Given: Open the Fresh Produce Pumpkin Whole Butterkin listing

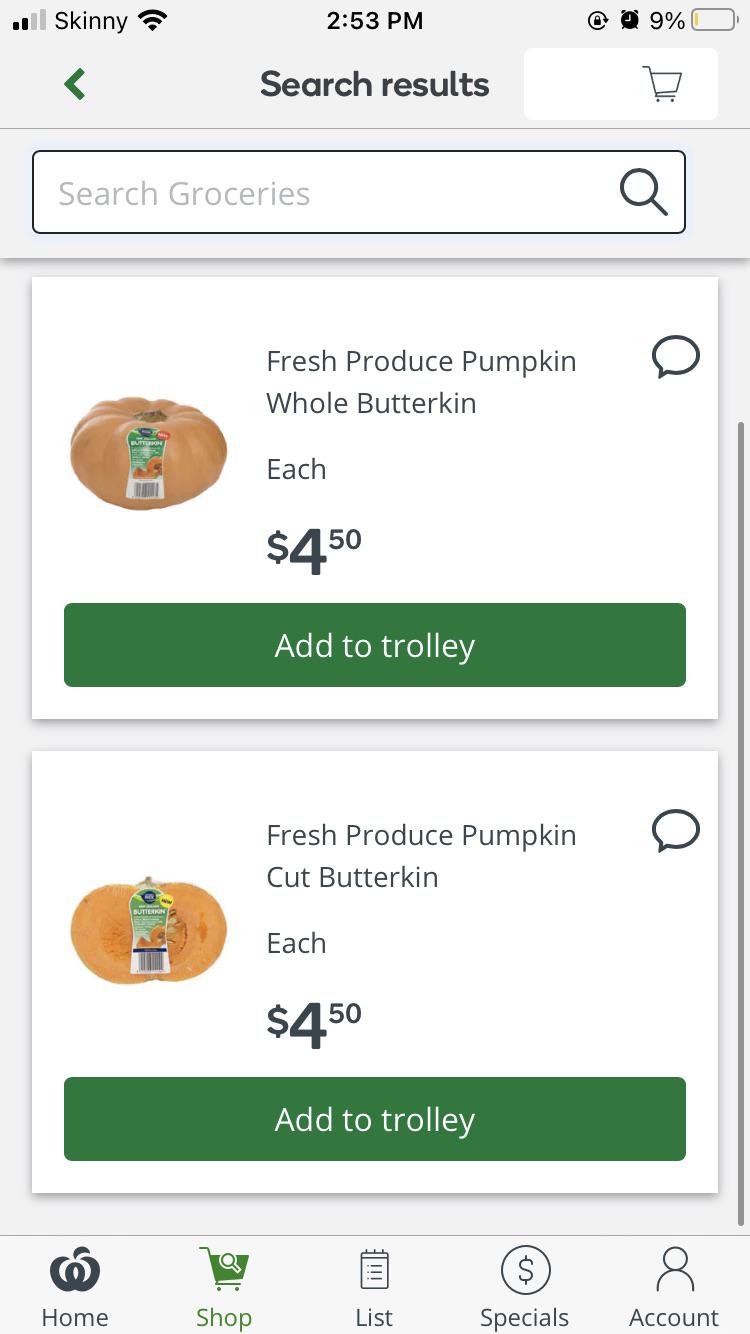Looking at the screenshot, I should (x=421, y=381).
